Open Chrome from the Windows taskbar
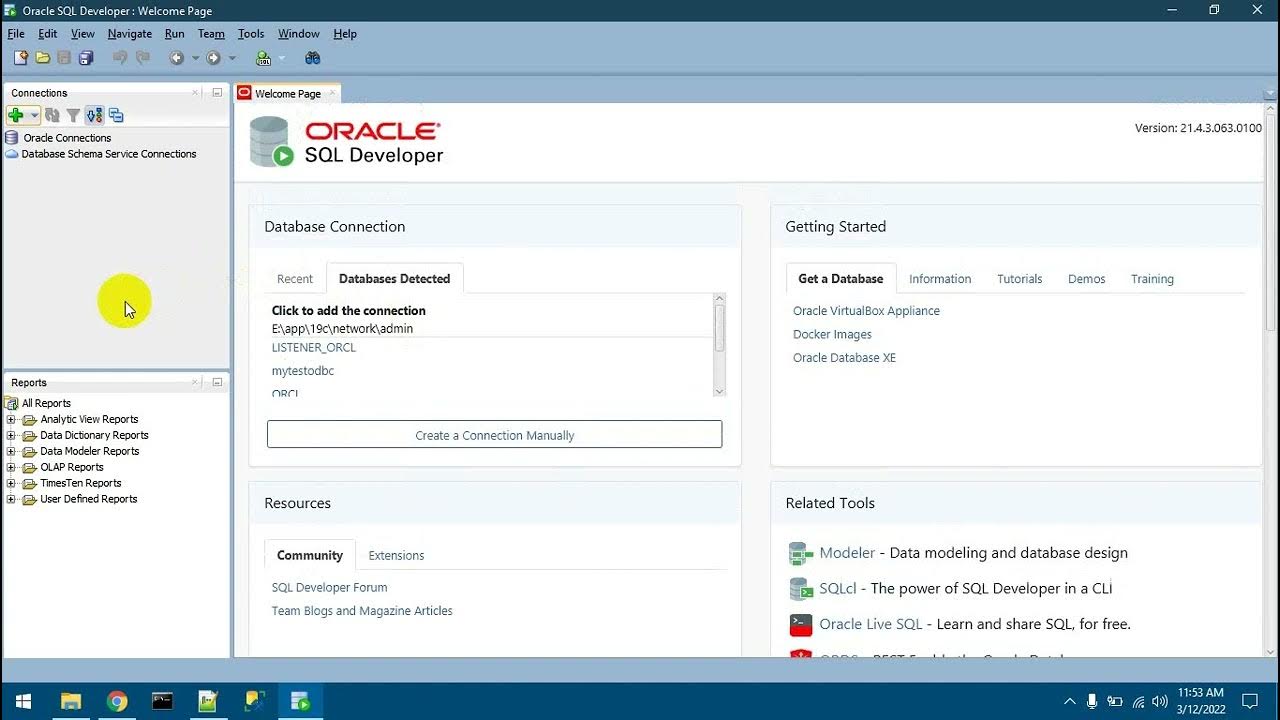 tap(117, 701)
